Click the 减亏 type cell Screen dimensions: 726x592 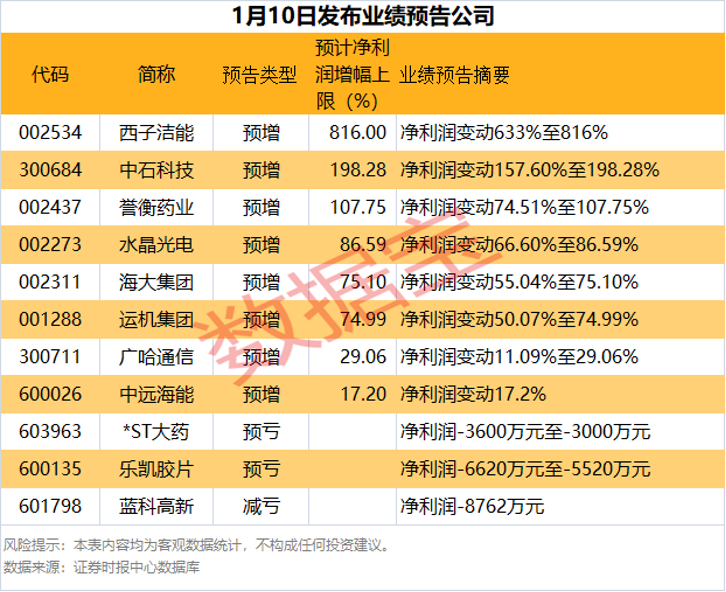(262, 508)
